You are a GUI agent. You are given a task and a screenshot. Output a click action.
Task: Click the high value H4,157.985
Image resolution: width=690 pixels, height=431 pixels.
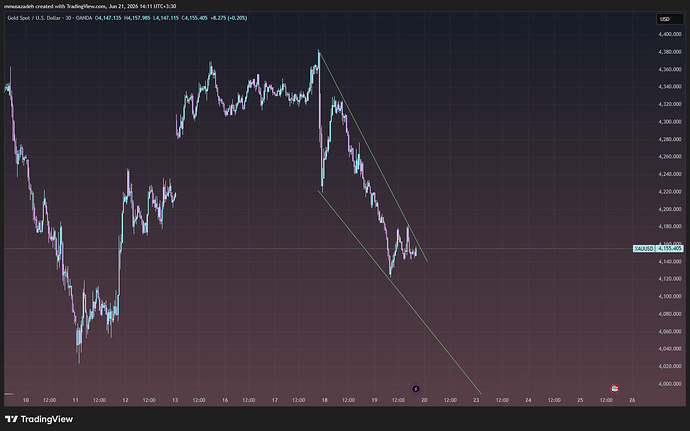click(137, 18)
